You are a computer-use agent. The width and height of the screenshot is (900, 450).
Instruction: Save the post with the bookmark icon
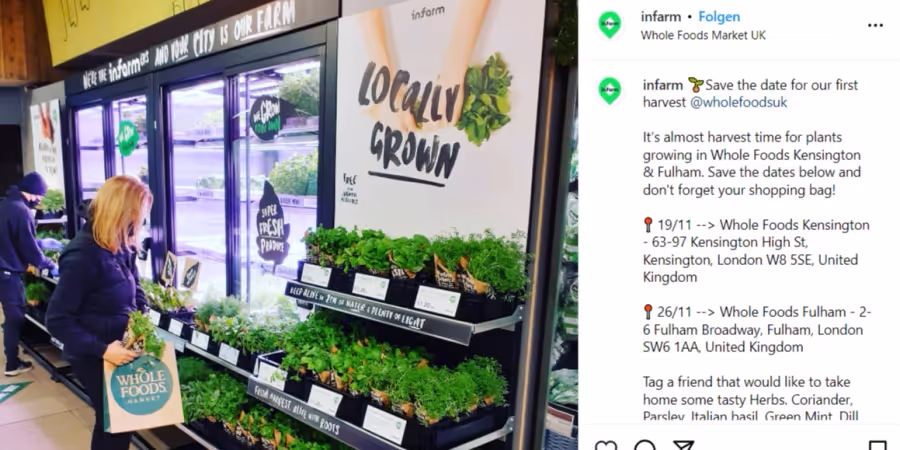click(878, 445)
